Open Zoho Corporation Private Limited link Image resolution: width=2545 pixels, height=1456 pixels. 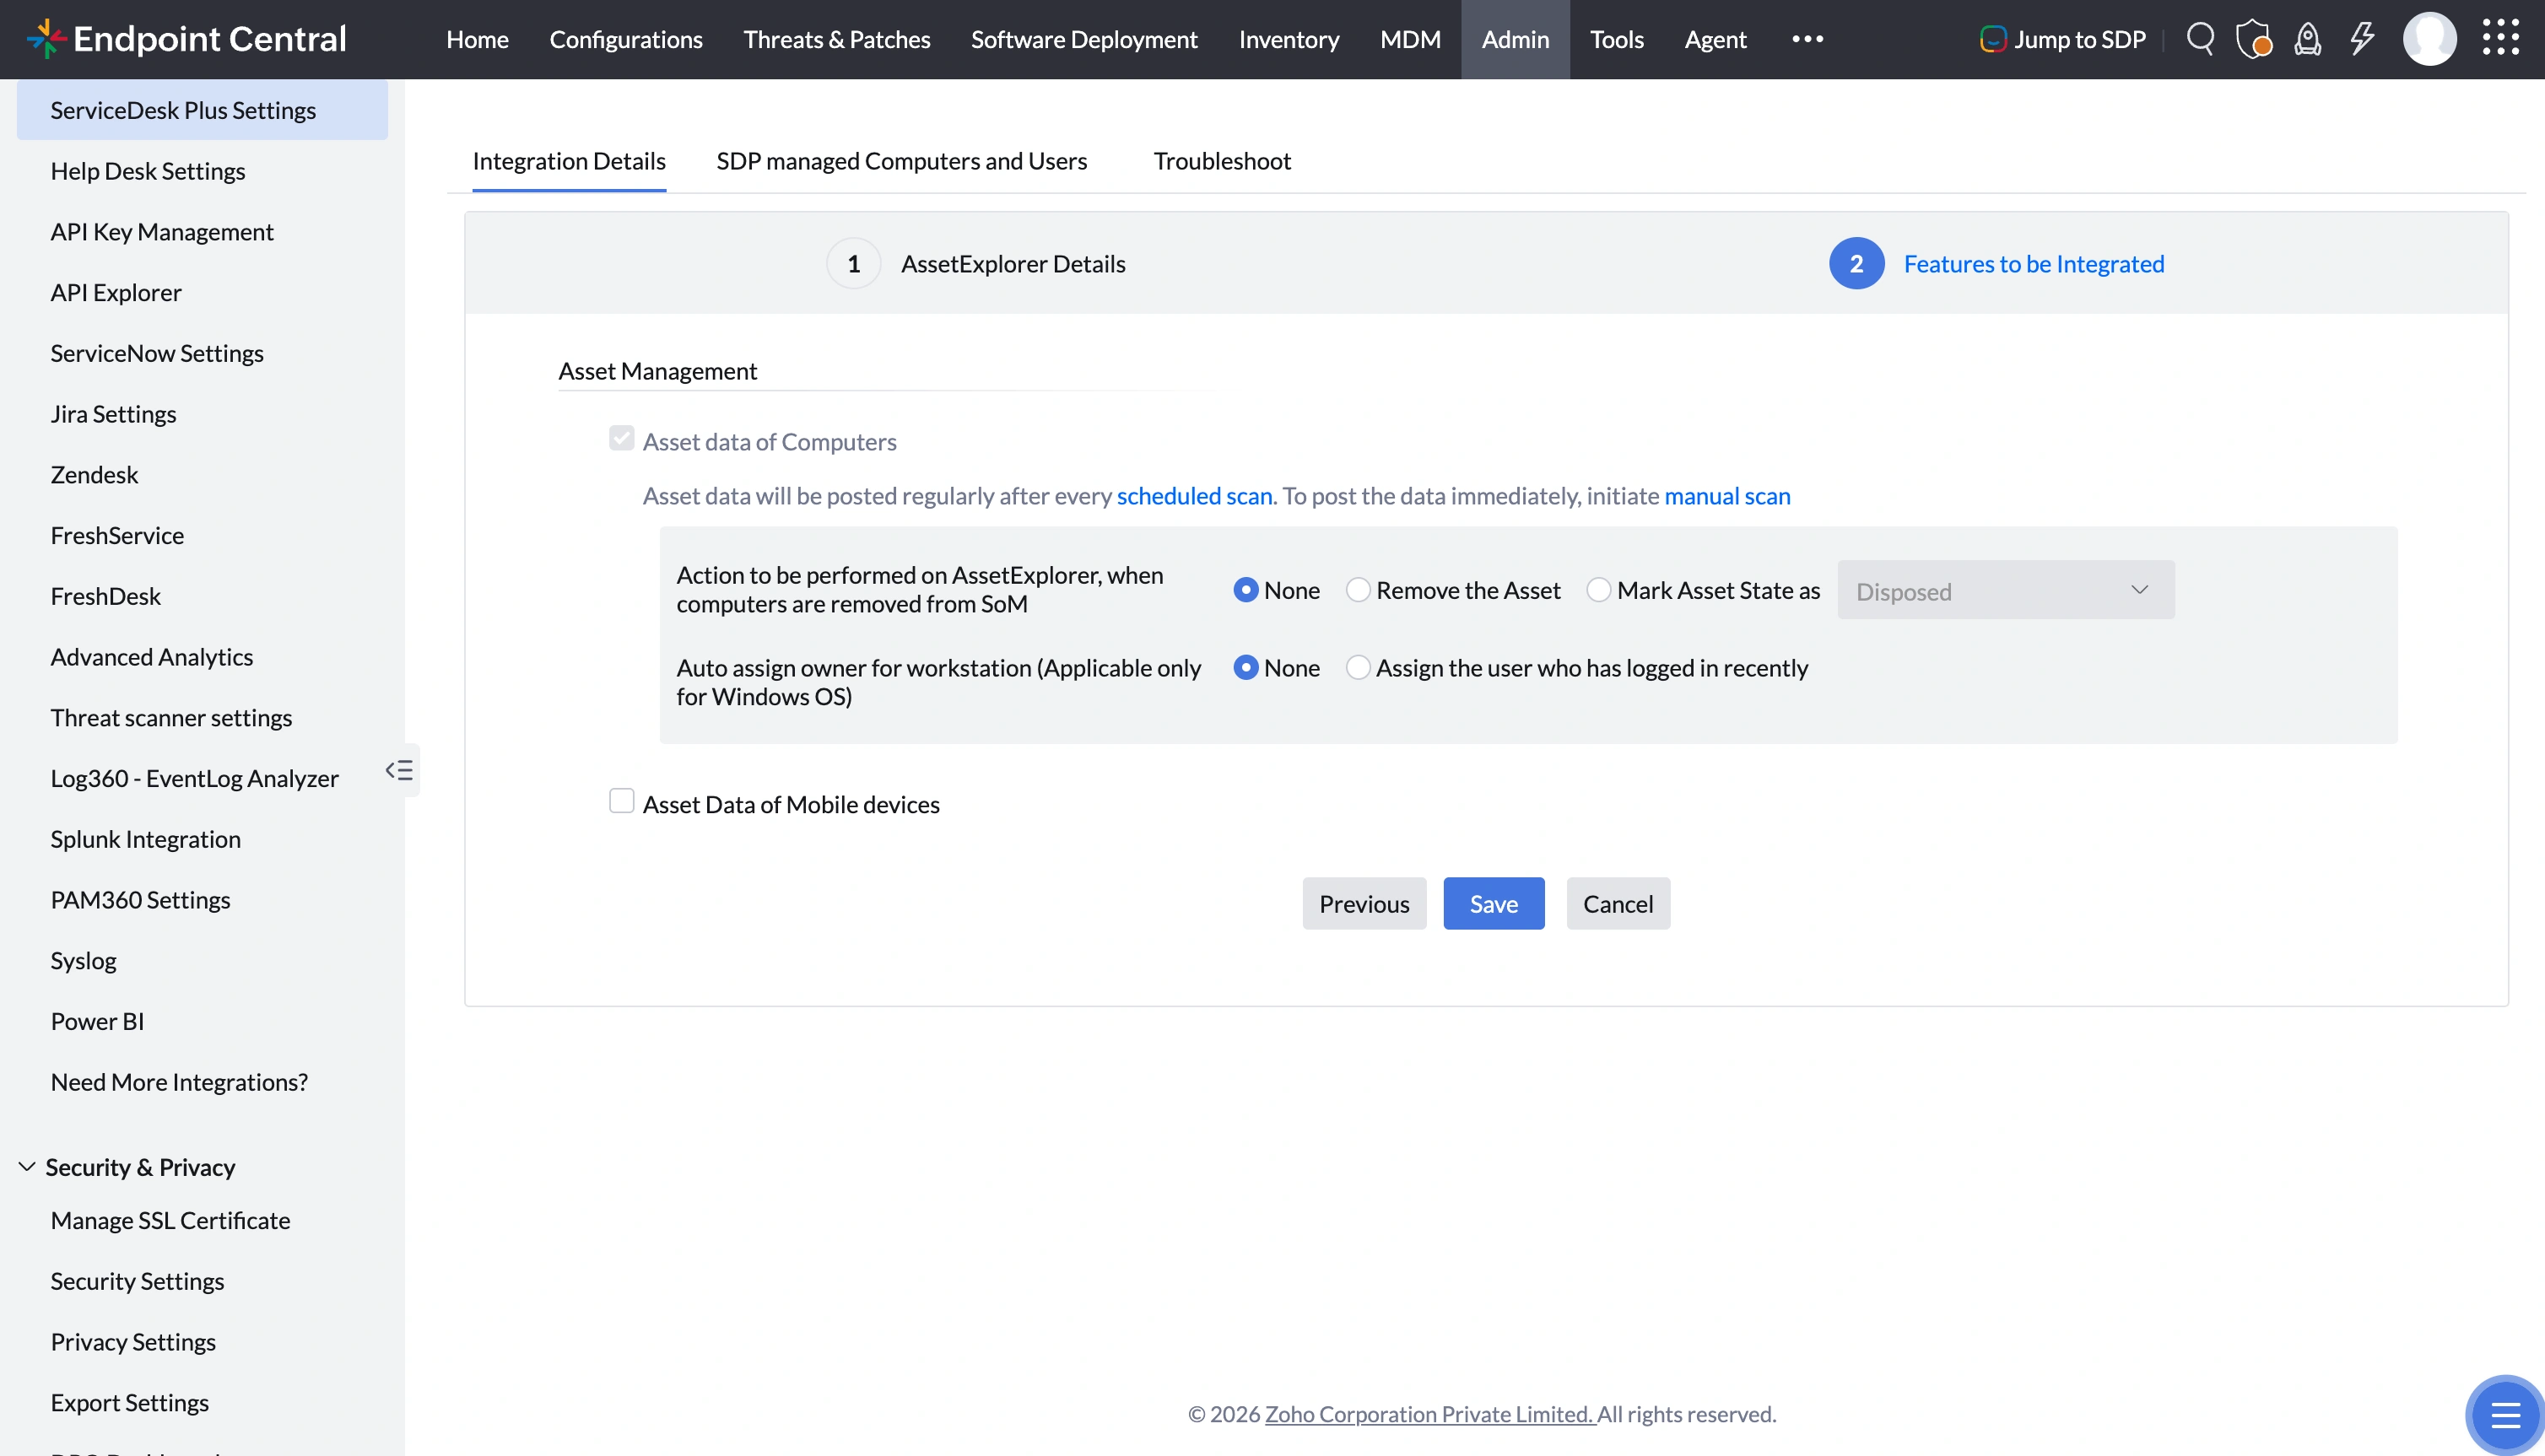[x=1429, y=1414]
